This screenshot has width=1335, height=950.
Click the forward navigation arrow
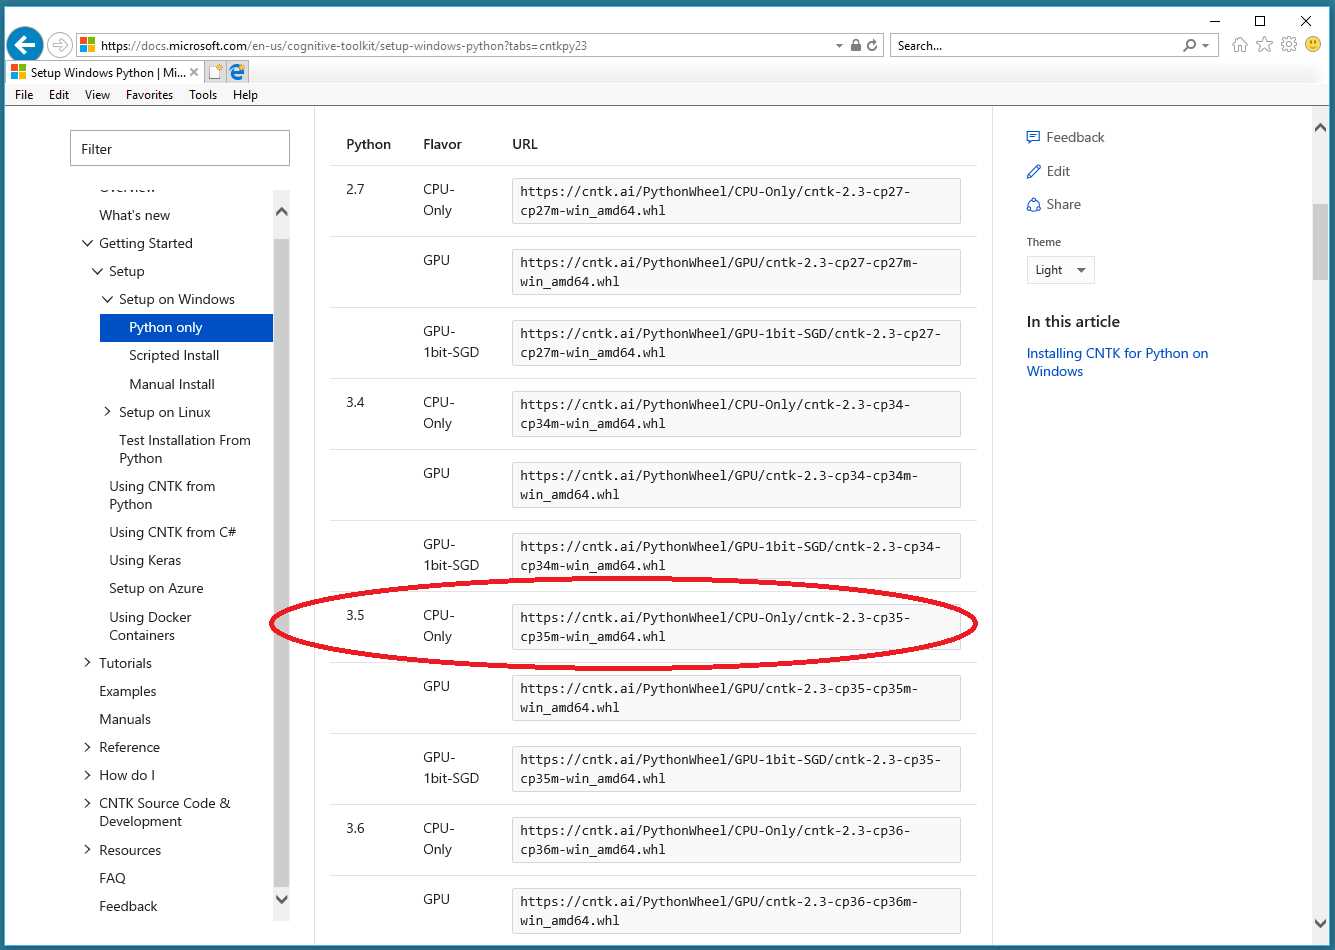pos(60,45)
